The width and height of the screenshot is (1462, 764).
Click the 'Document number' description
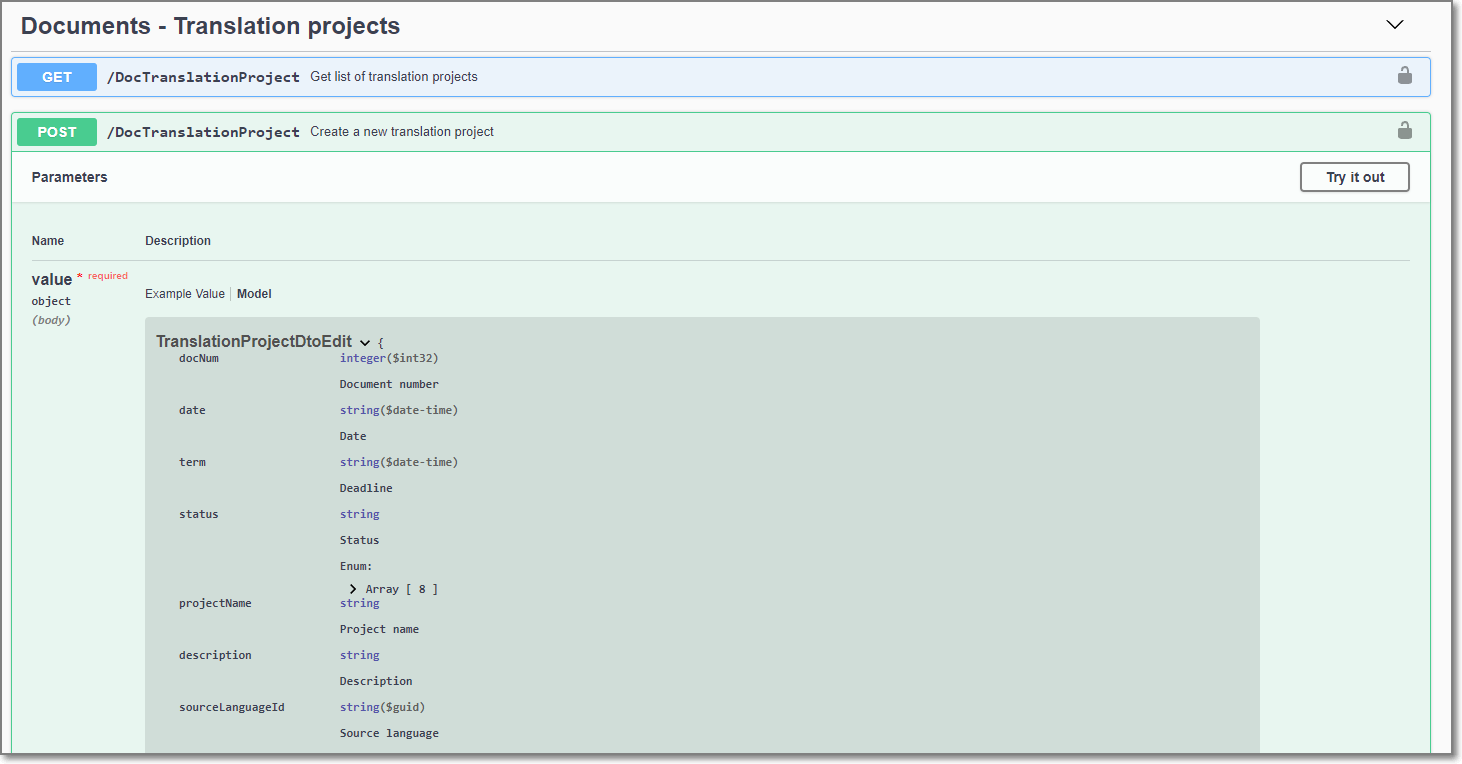click(389, 384)
